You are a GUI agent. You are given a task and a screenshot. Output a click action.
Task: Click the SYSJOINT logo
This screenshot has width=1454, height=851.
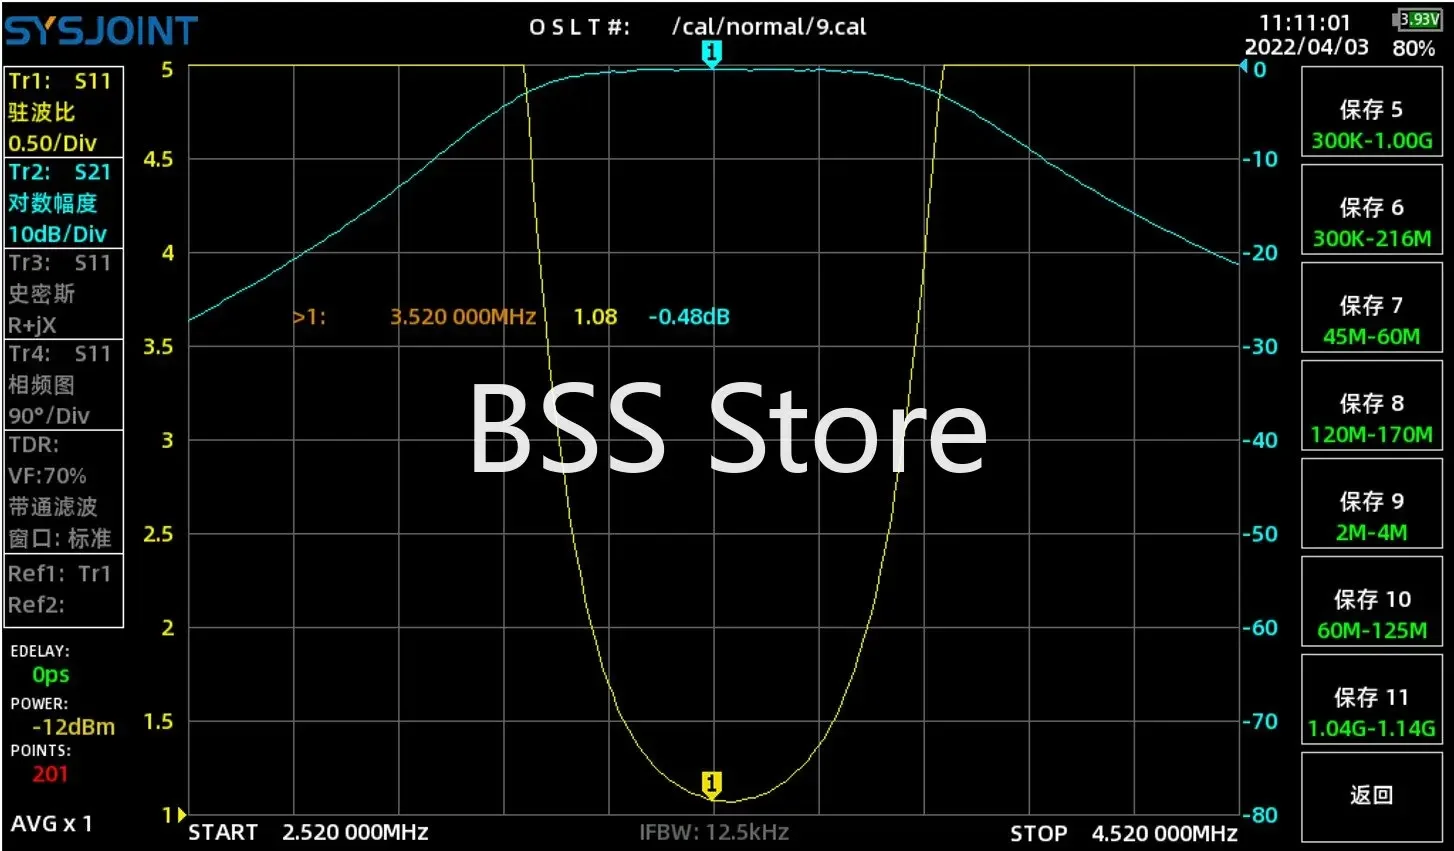tap(101, 31)
